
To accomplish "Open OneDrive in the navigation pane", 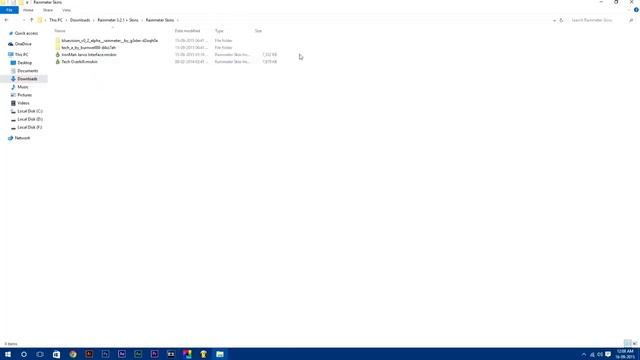I will [23, 44].
